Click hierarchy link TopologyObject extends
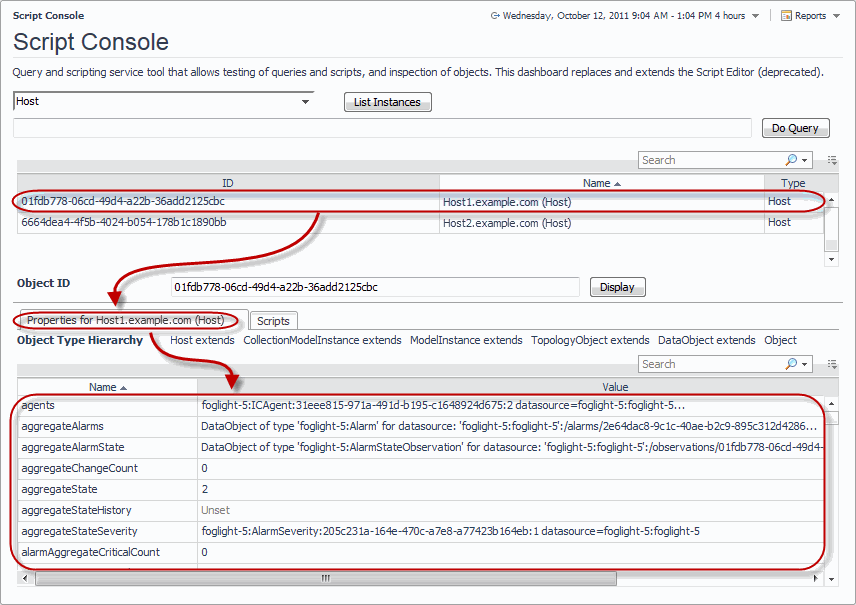This screenshot has width=856, height=605. 590,340
